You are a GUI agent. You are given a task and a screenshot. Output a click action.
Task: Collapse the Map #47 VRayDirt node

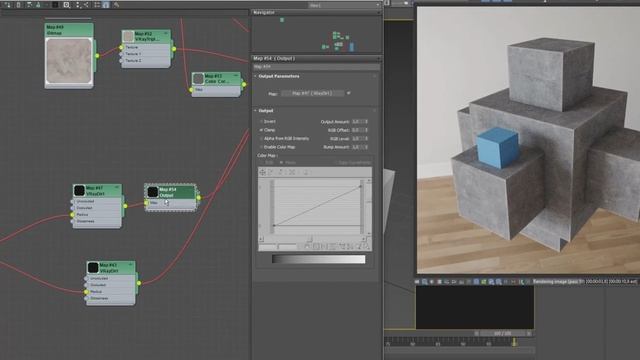click(x=117, y=187)
